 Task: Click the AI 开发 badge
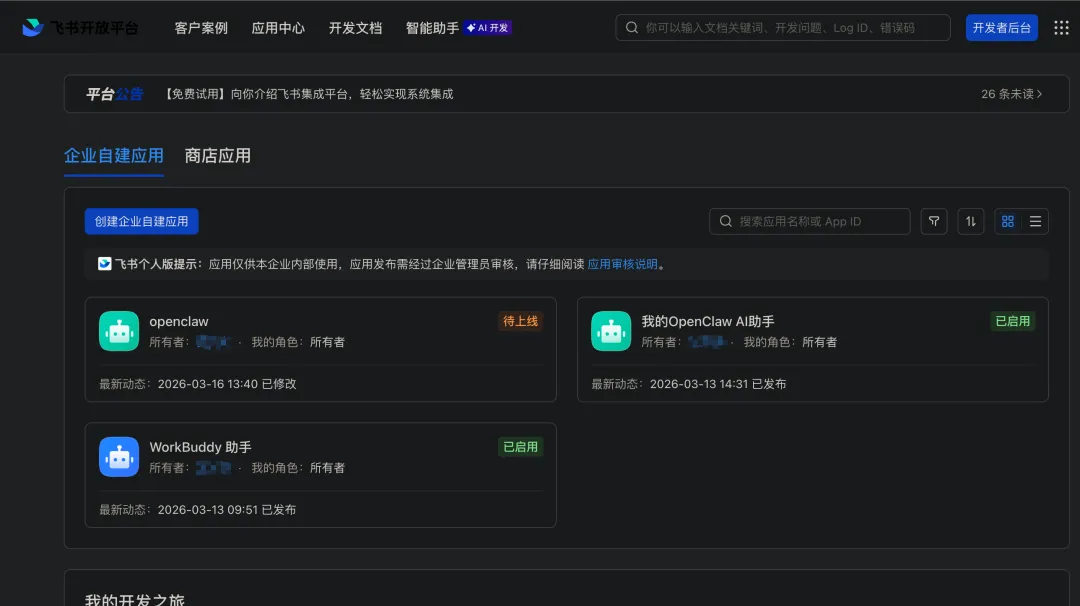(x=488, y=28)
